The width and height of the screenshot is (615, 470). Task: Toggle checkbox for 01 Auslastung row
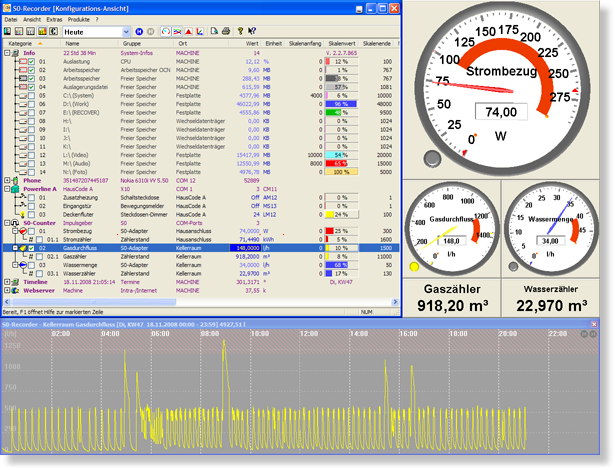point(31,62)
